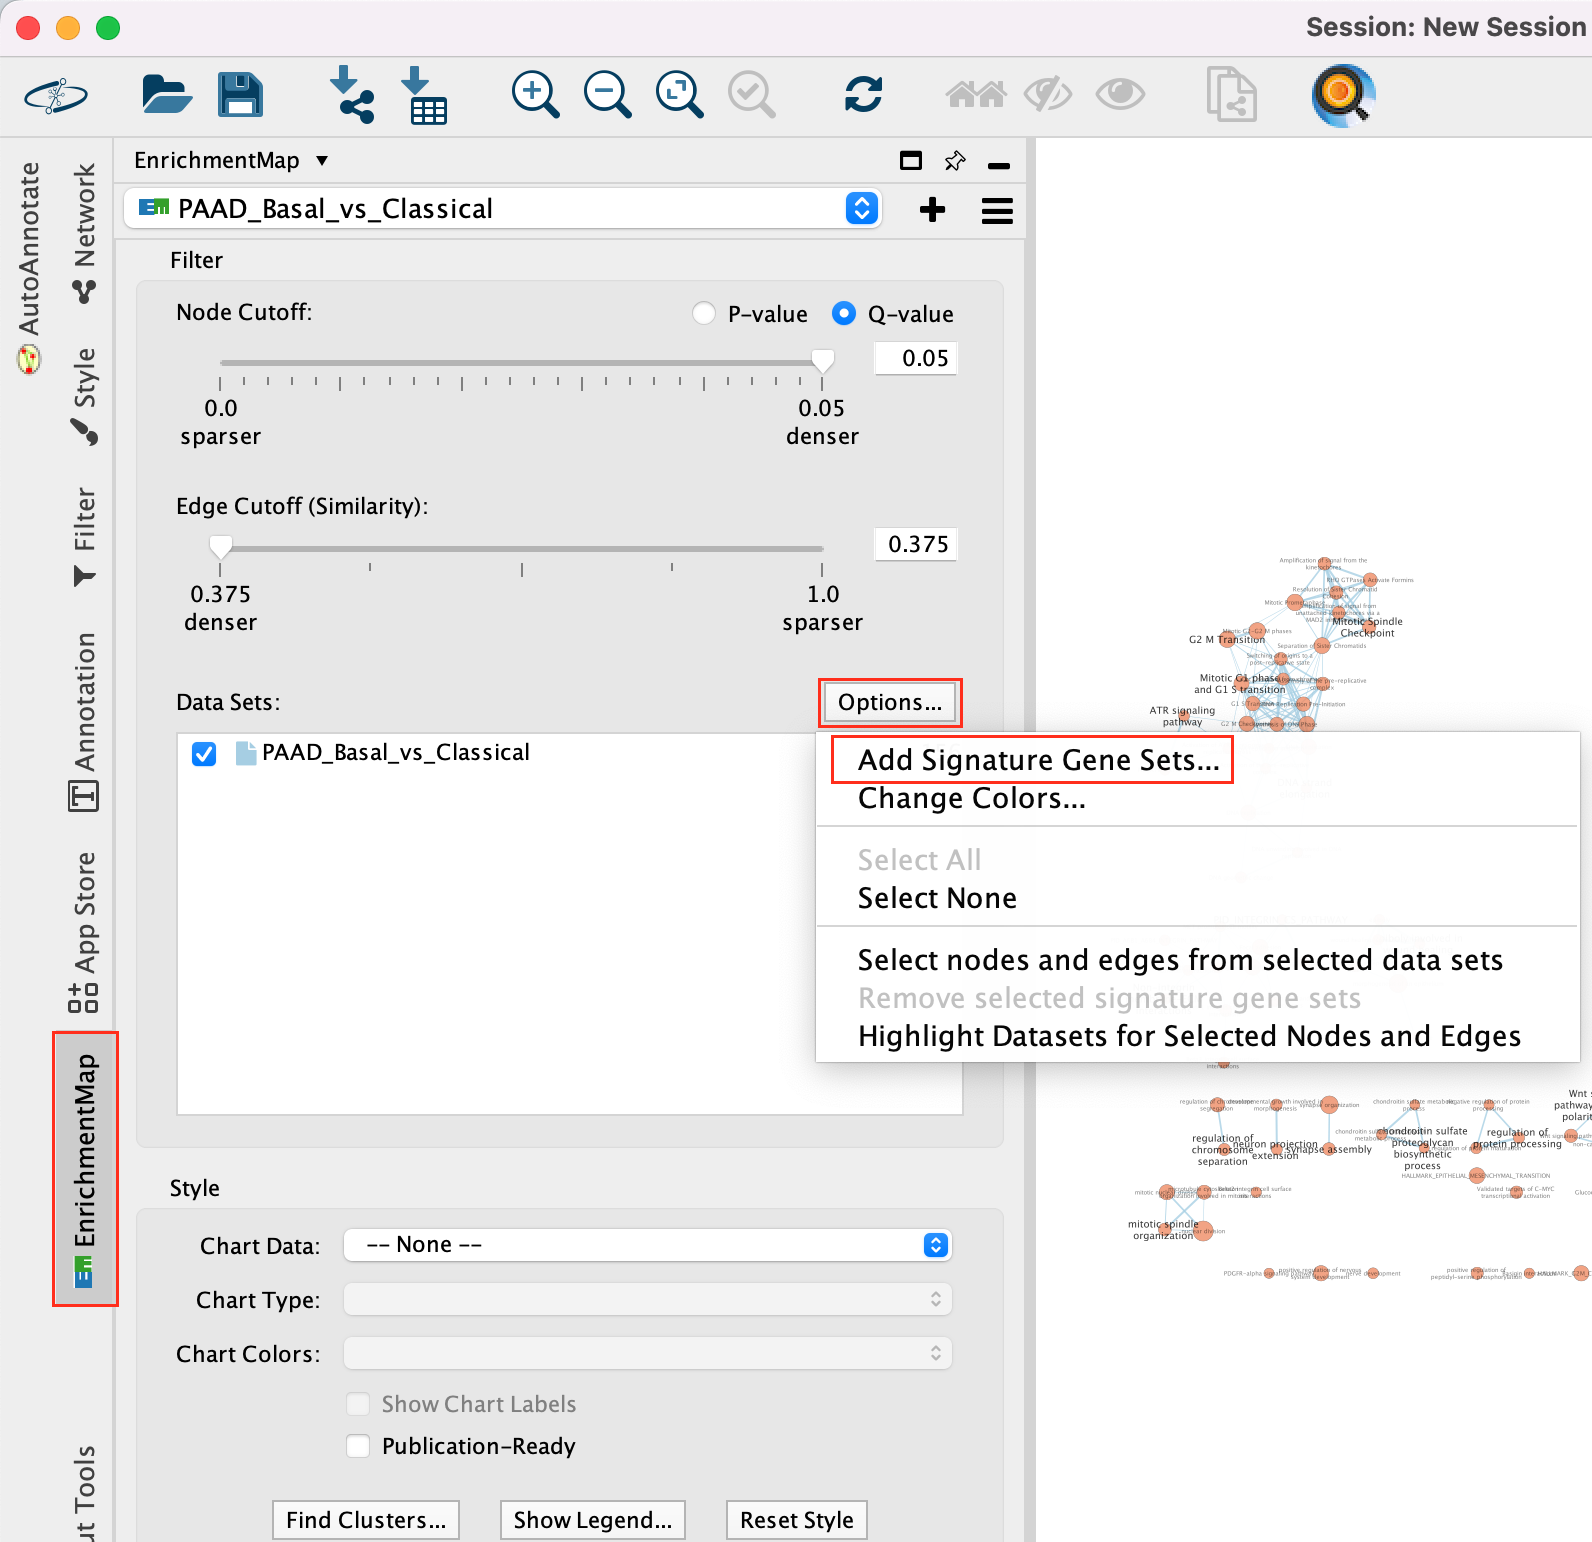Click Import Table from File icon
Image resolution: width=1592 pixels, height=1542 pixels.
click(x=424, y=95)
